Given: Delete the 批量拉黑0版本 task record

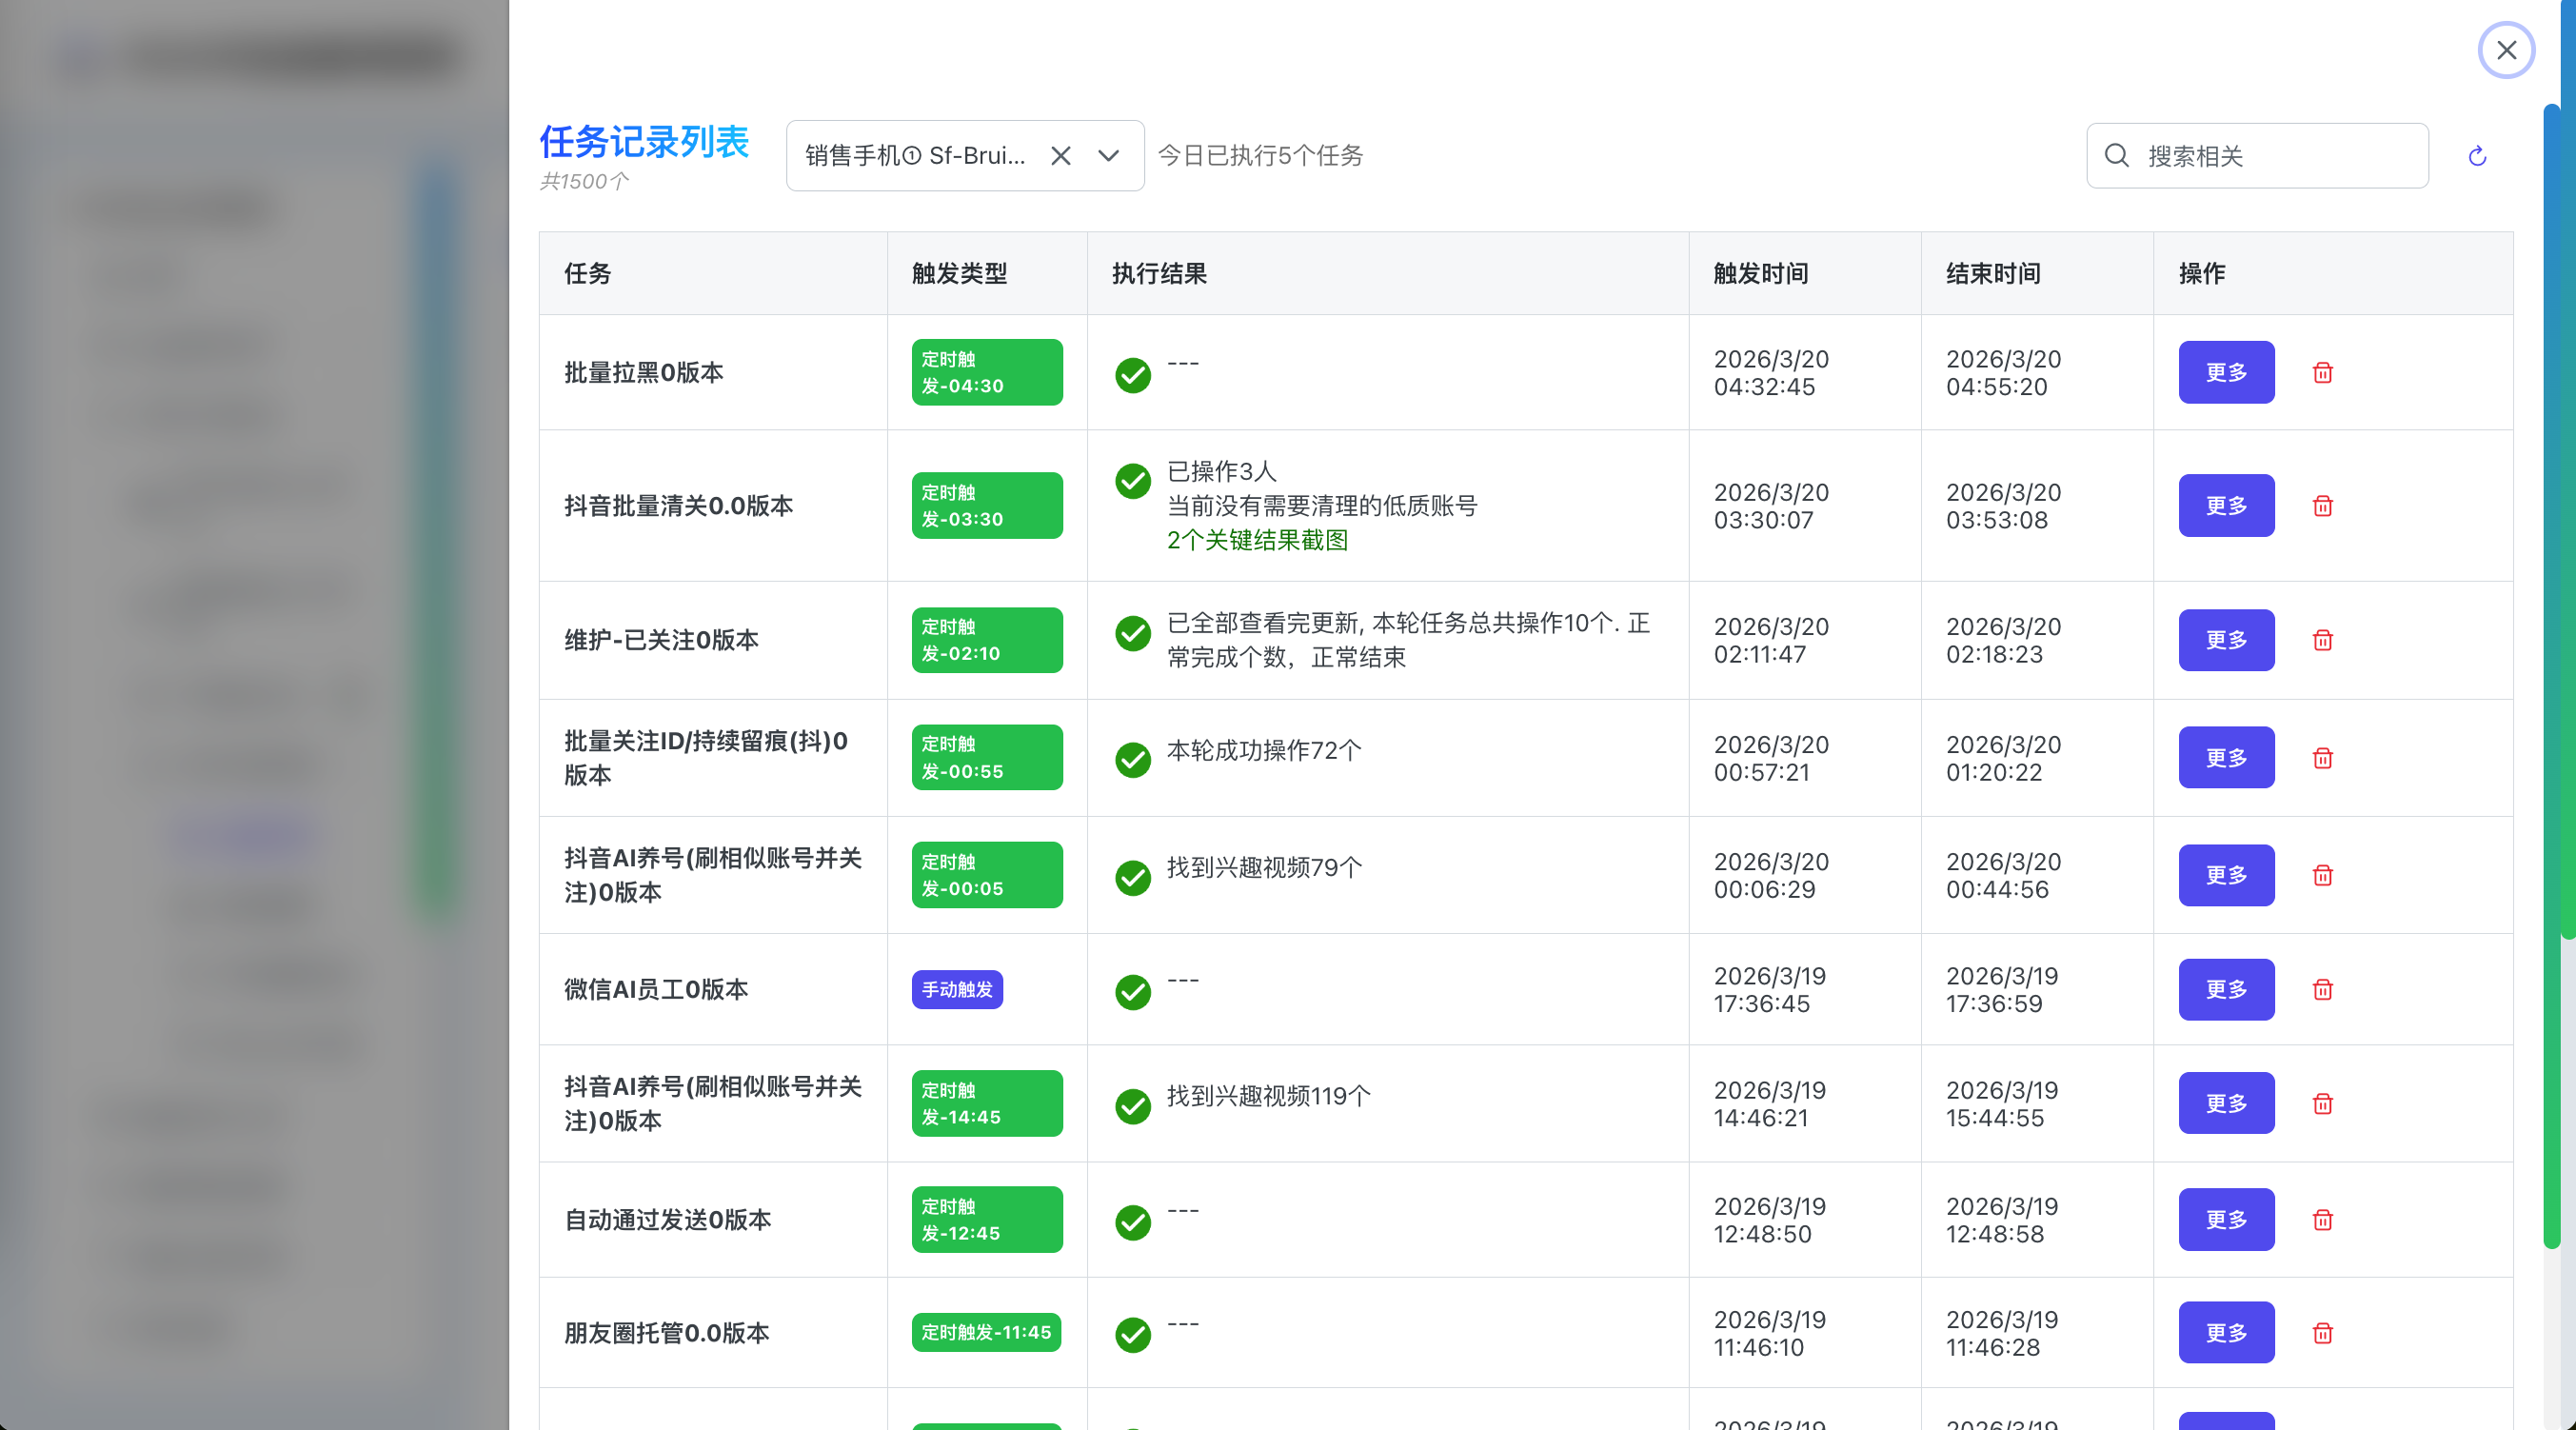Looking at the screenshot, I should pos(2322,373).
